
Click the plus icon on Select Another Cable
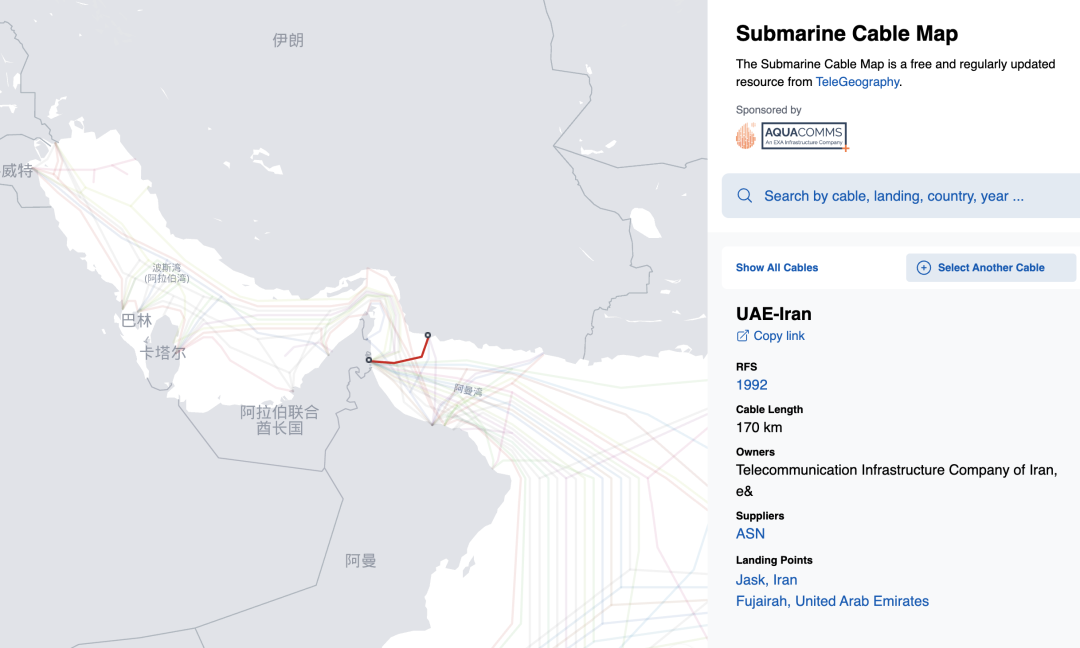click(x=922, y=267)
